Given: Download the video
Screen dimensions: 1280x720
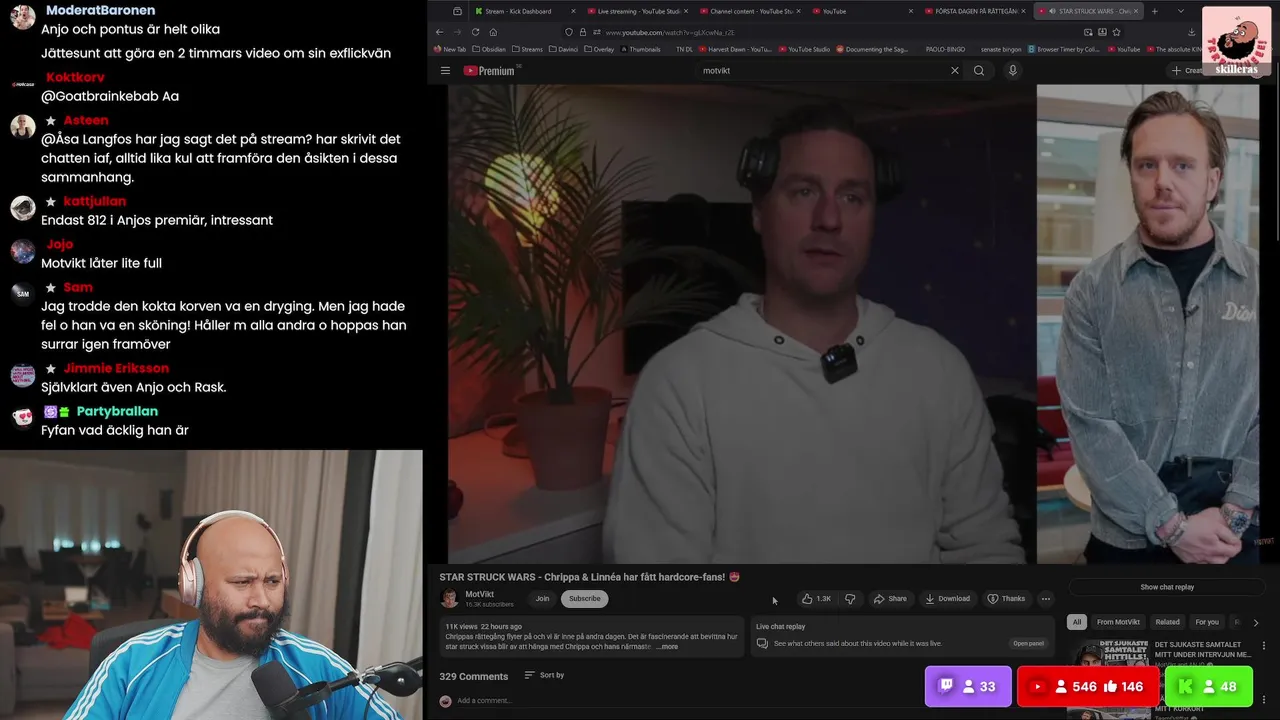Looking at the screenshot, I should pyautogui.click(x=947, y=599).
